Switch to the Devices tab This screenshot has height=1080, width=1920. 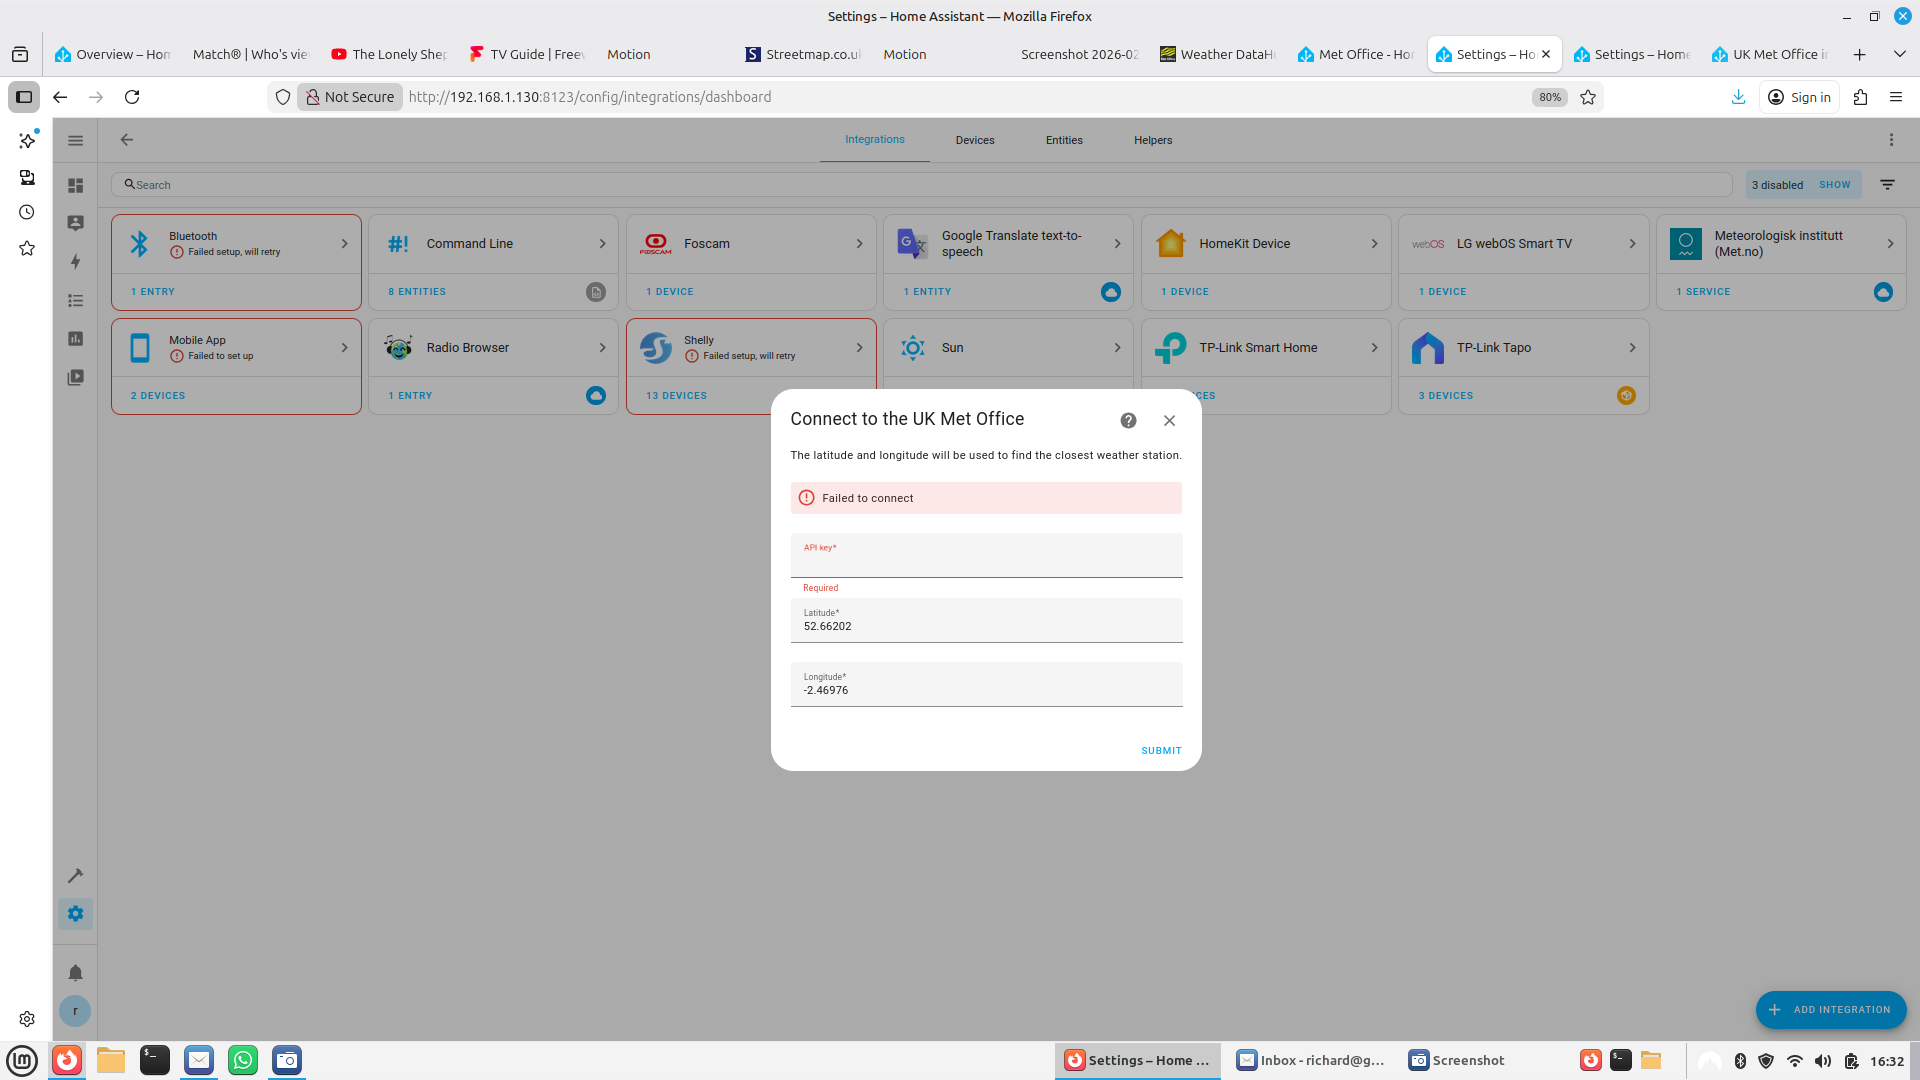[x=974, y=140]
